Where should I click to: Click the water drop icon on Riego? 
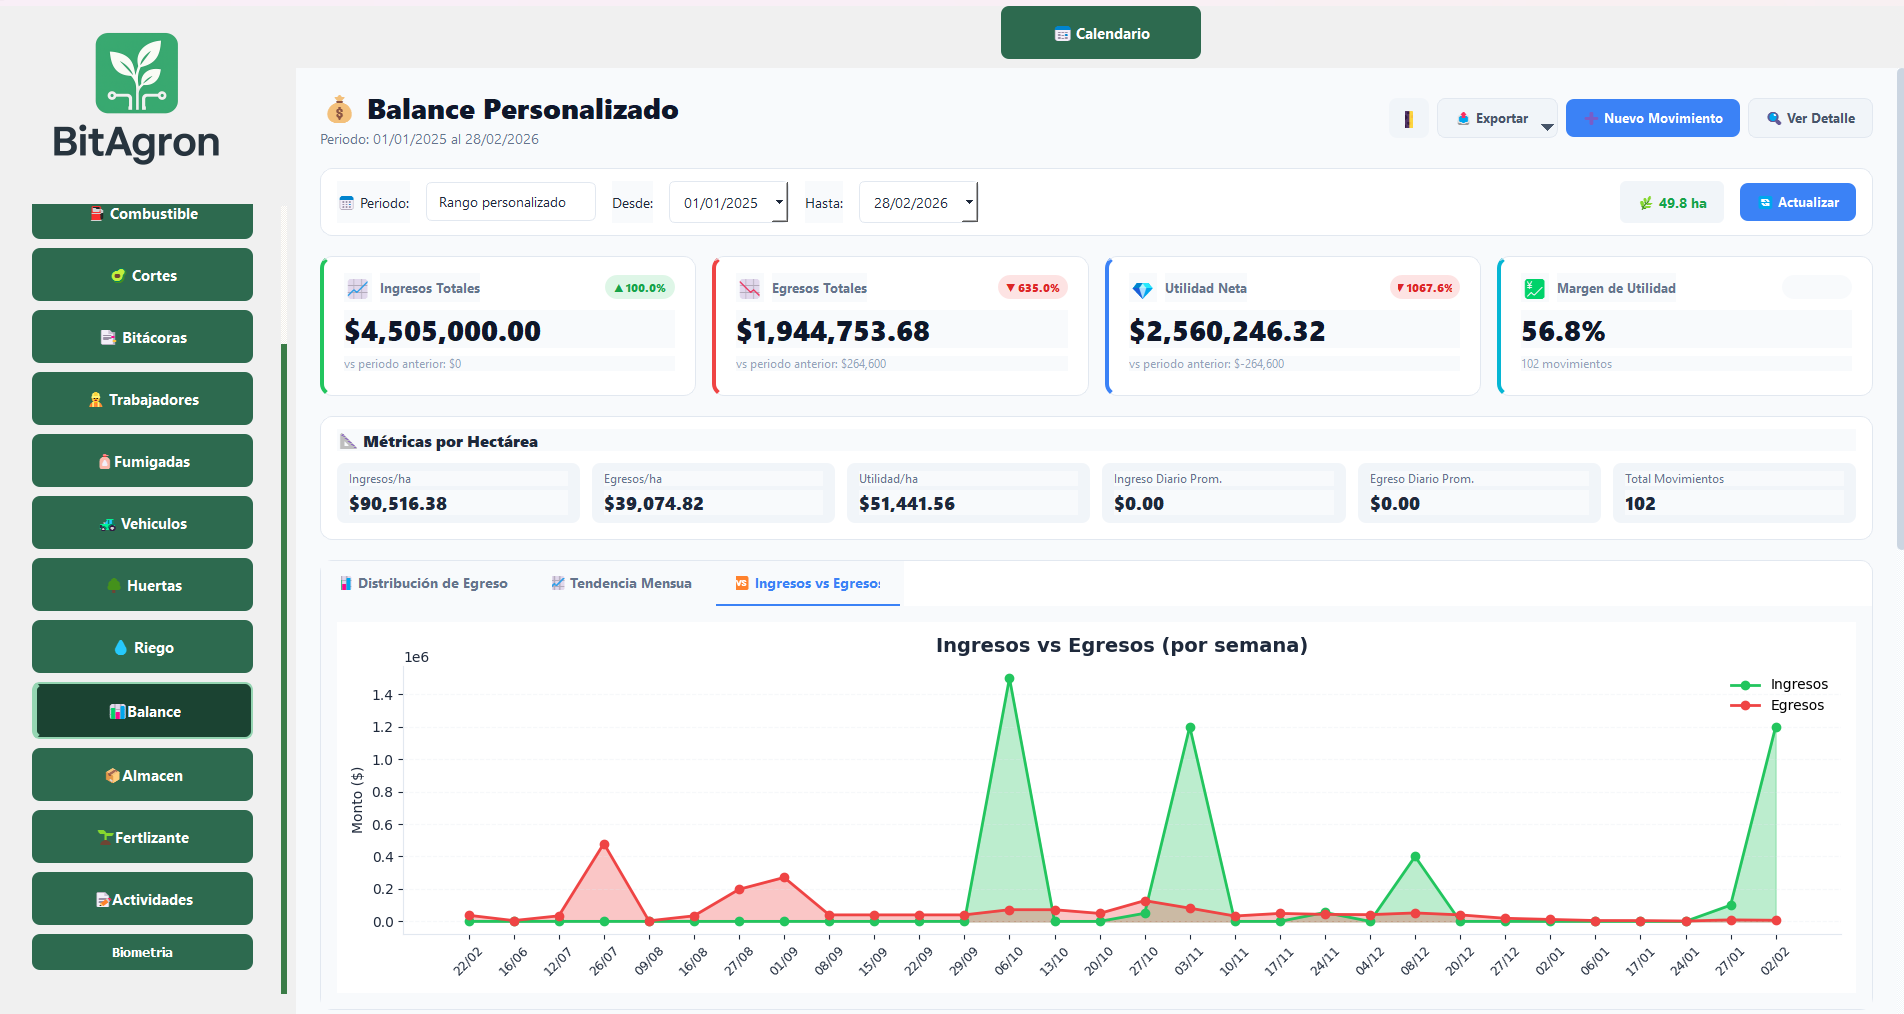[x=121, y=648]
